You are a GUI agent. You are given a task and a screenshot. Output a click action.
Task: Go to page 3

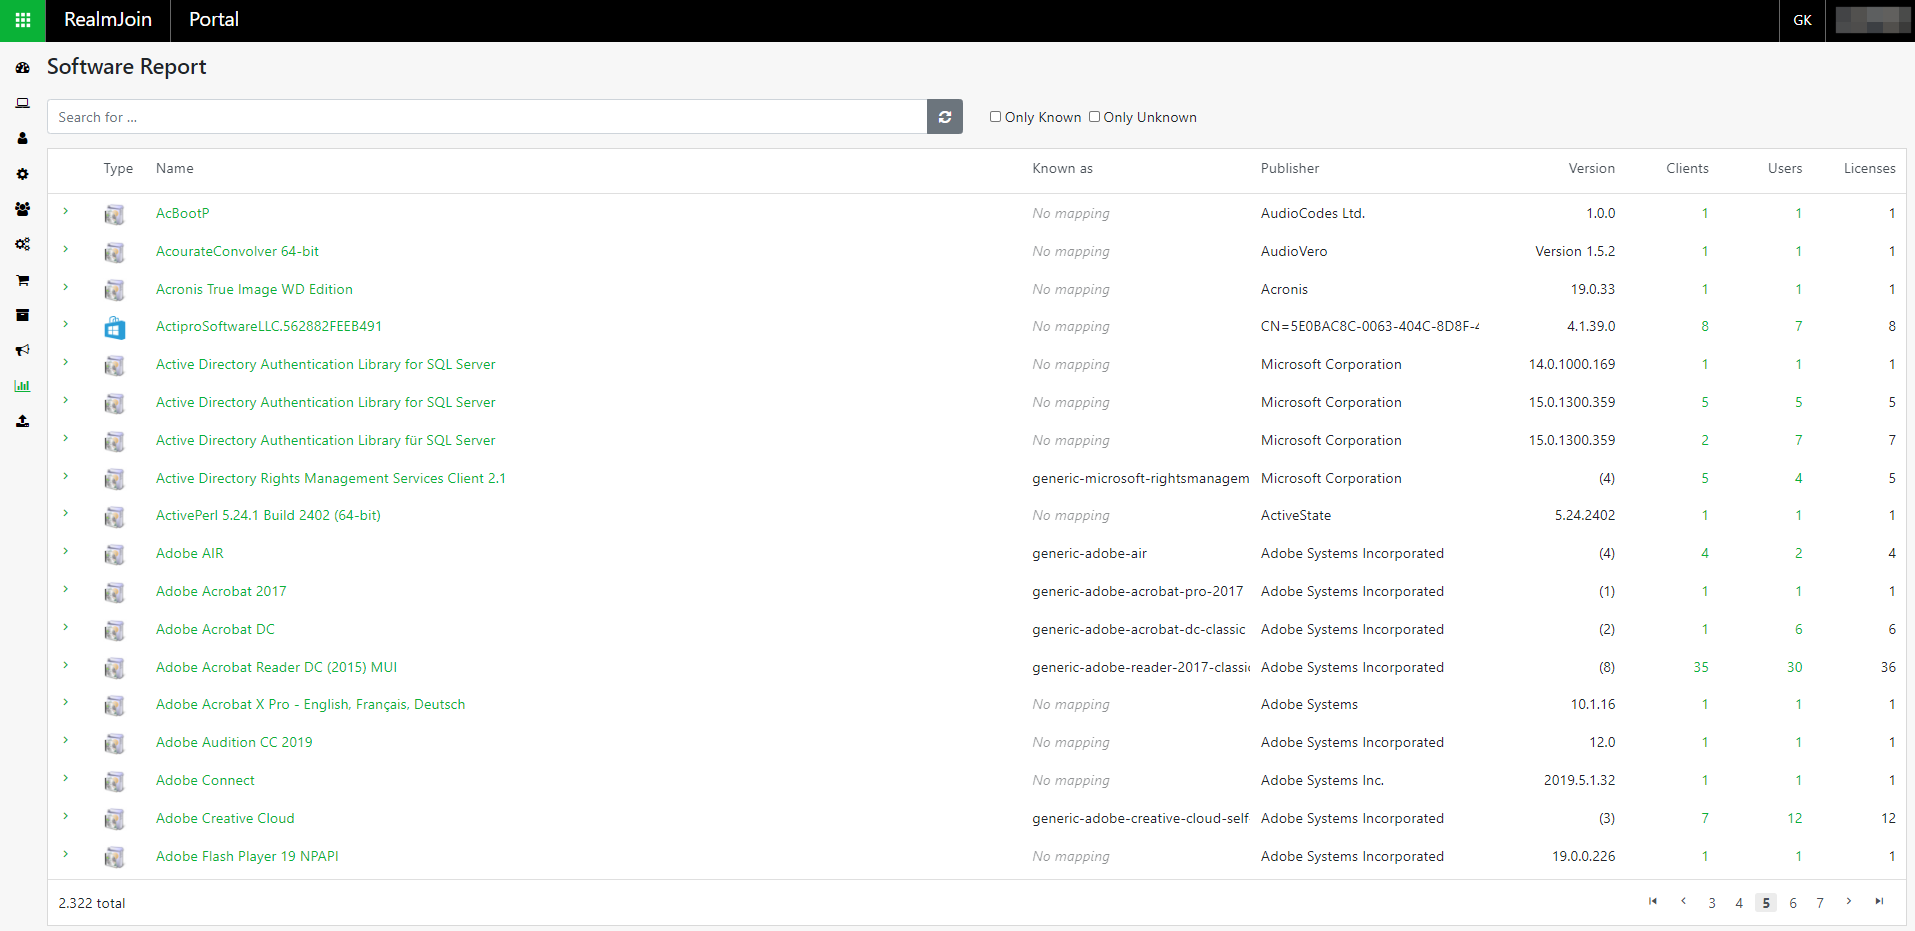tap(1712, 903)
